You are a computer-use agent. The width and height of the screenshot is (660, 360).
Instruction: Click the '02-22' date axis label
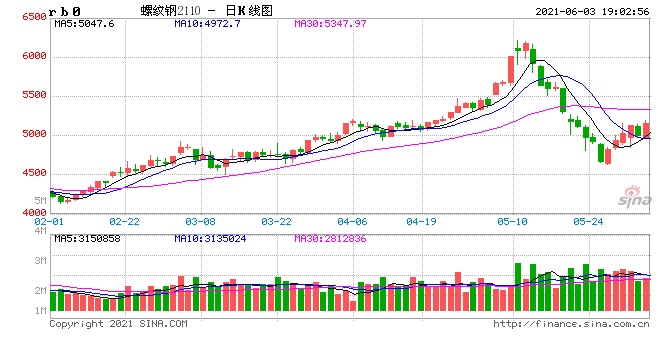pos(124,221)
